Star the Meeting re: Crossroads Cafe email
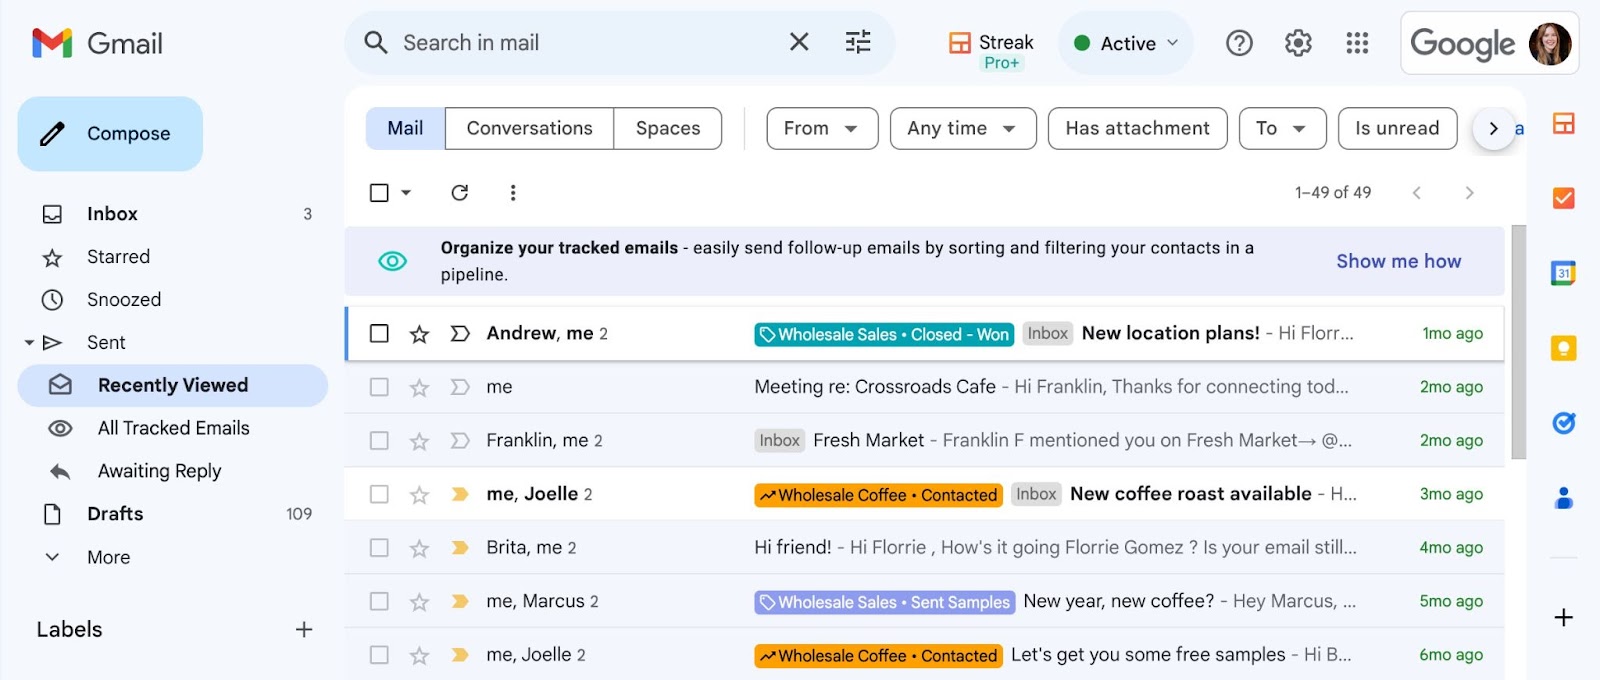 point(419,387)
